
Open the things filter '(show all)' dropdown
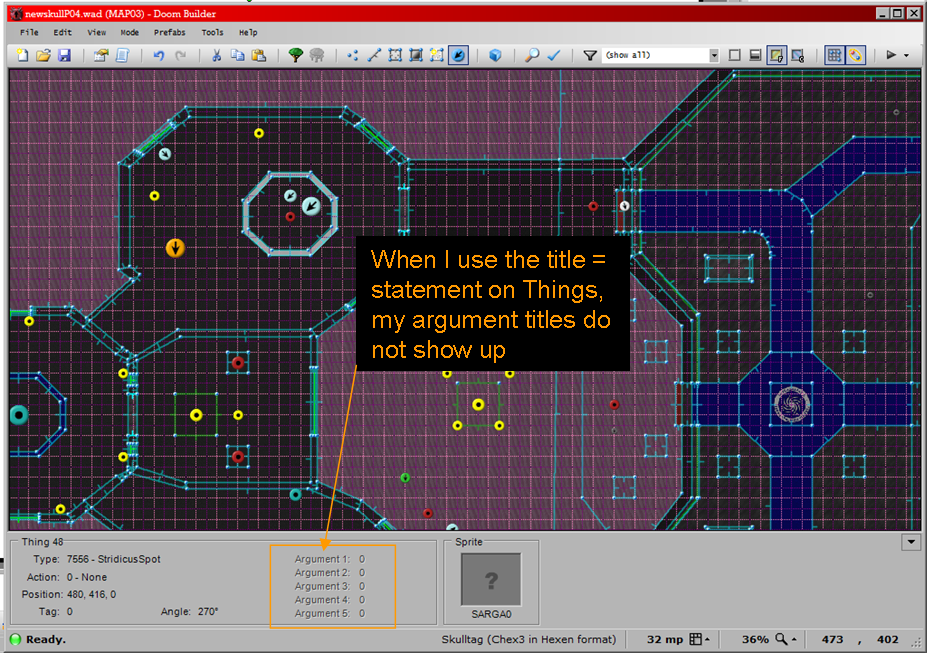(x=713, y=56)
